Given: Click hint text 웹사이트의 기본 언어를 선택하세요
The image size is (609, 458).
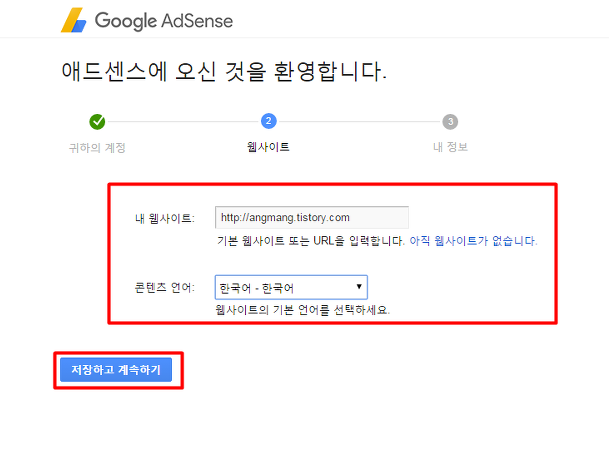Looking at the screenshot, I should [x=303, y=310].
